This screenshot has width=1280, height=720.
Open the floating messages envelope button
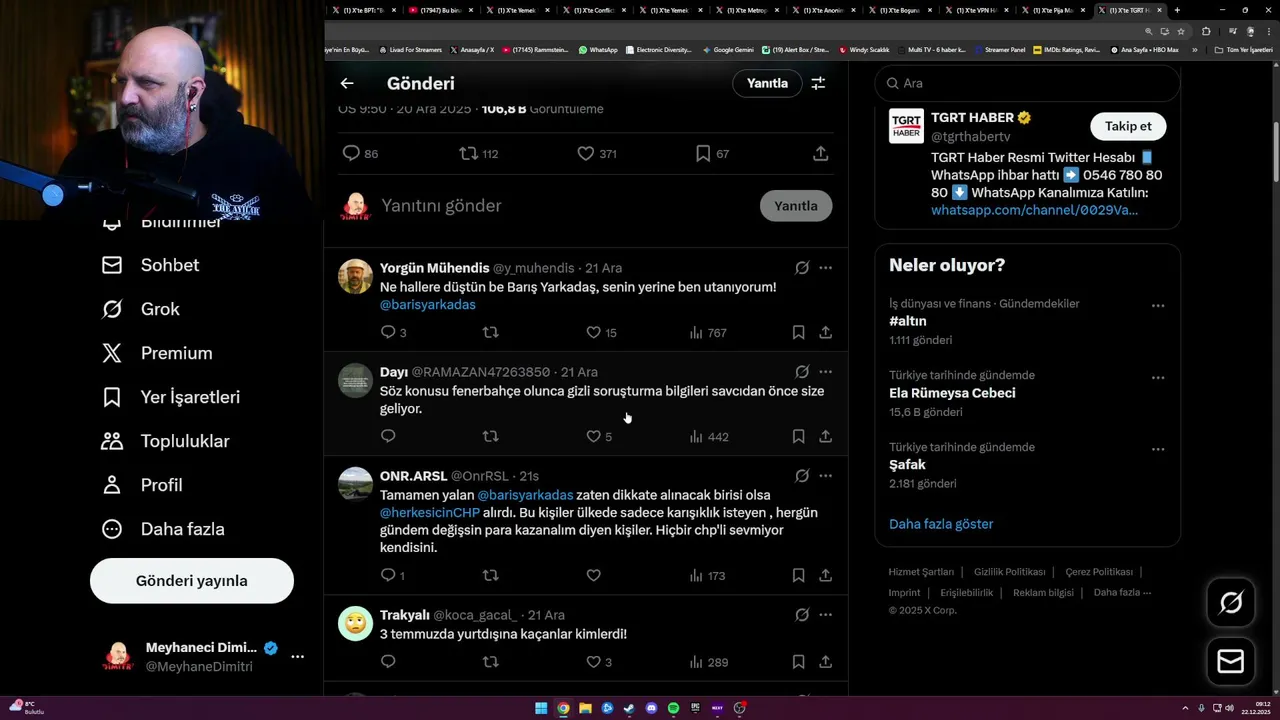coord(1230,662)
